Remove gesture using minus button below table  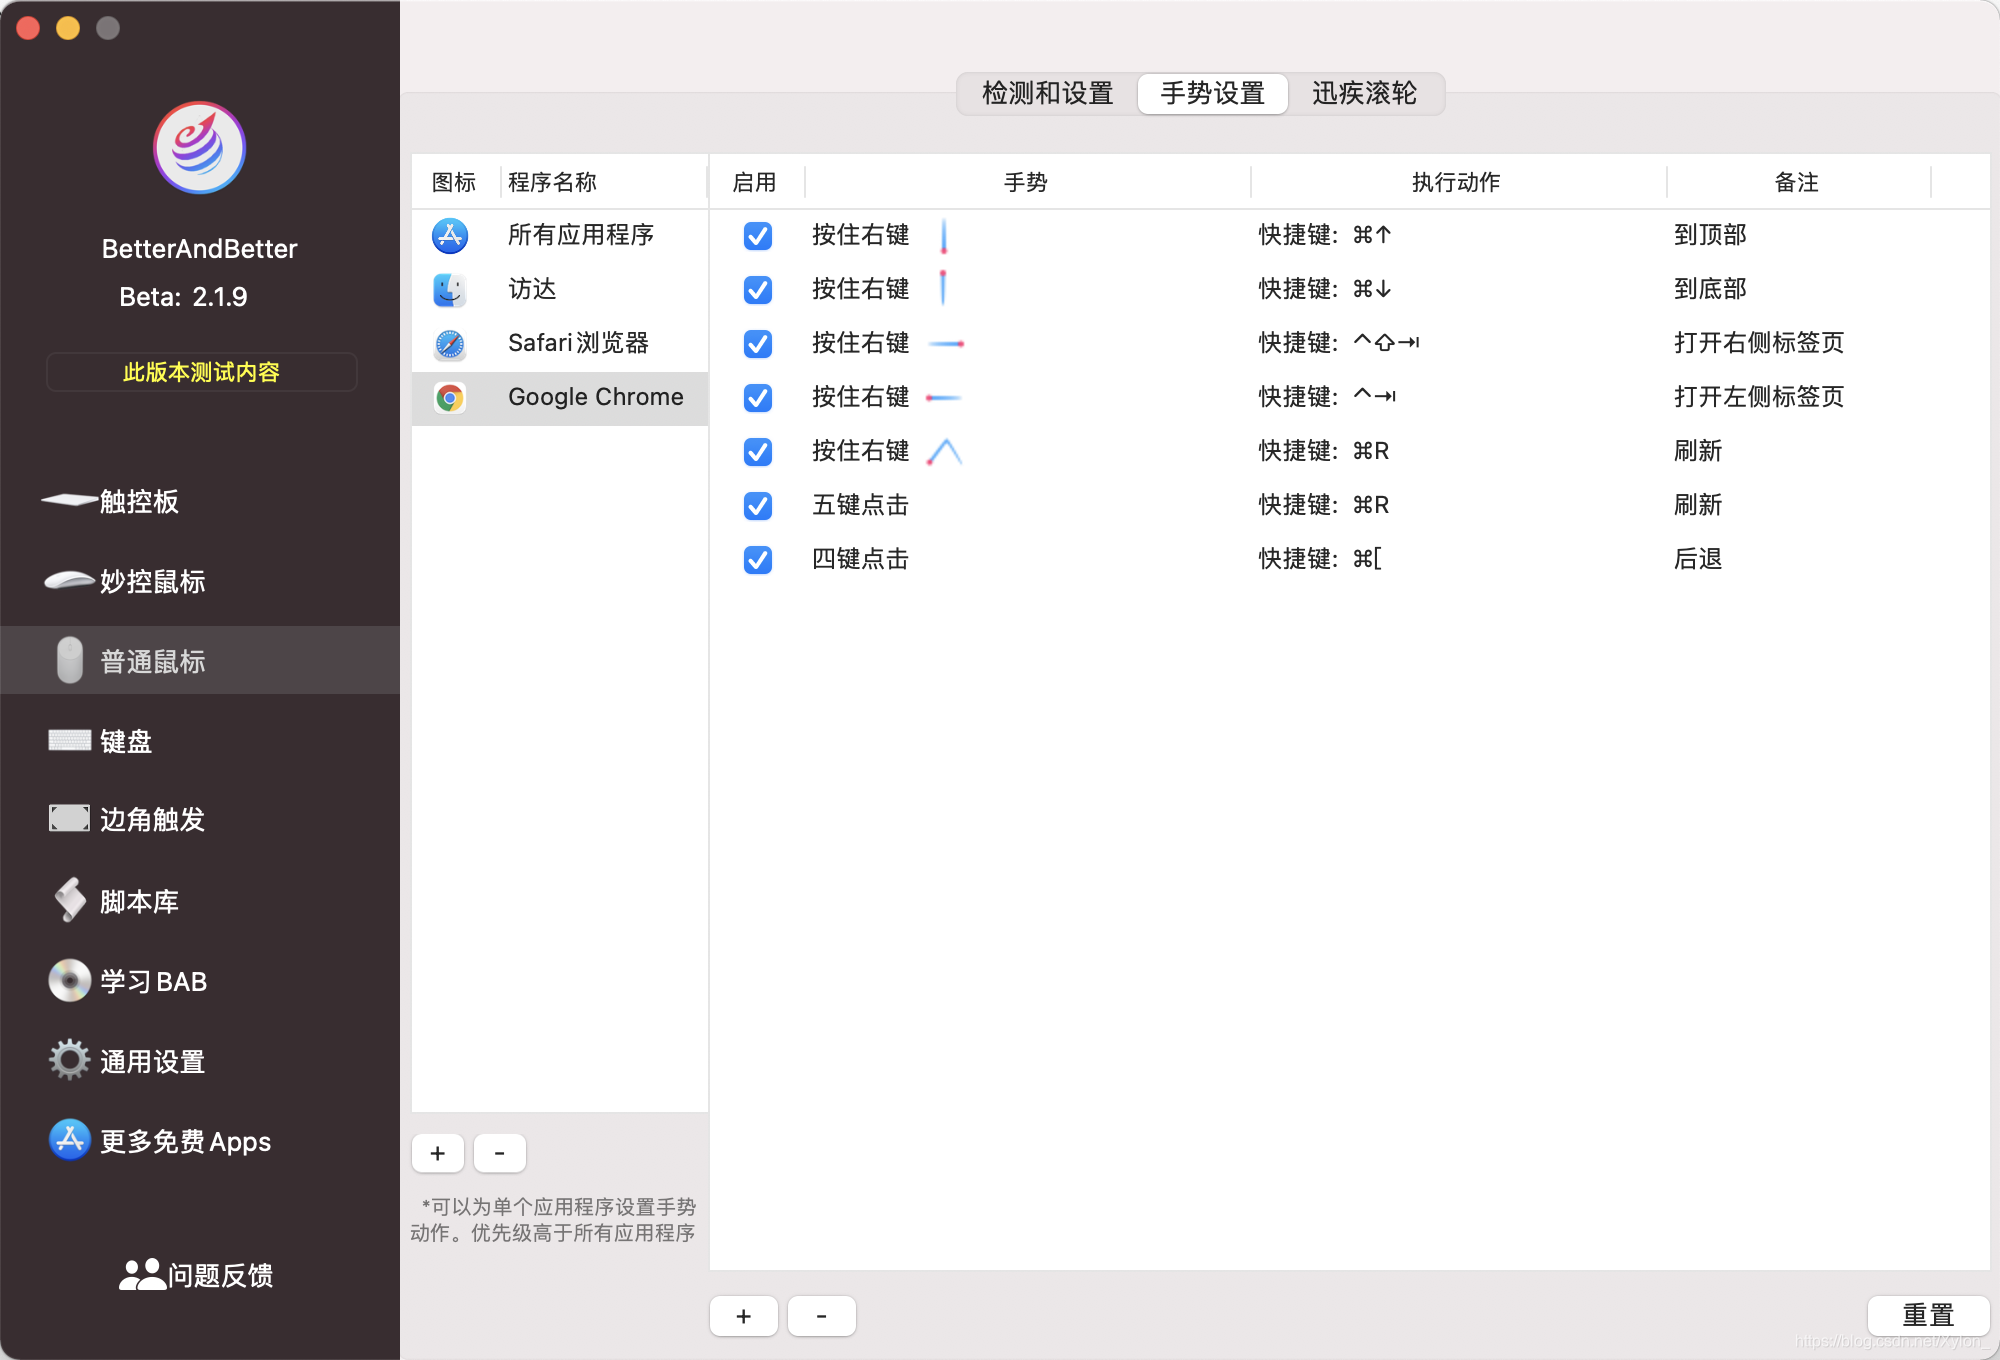pyautogui.click(x=821, y=1316)
